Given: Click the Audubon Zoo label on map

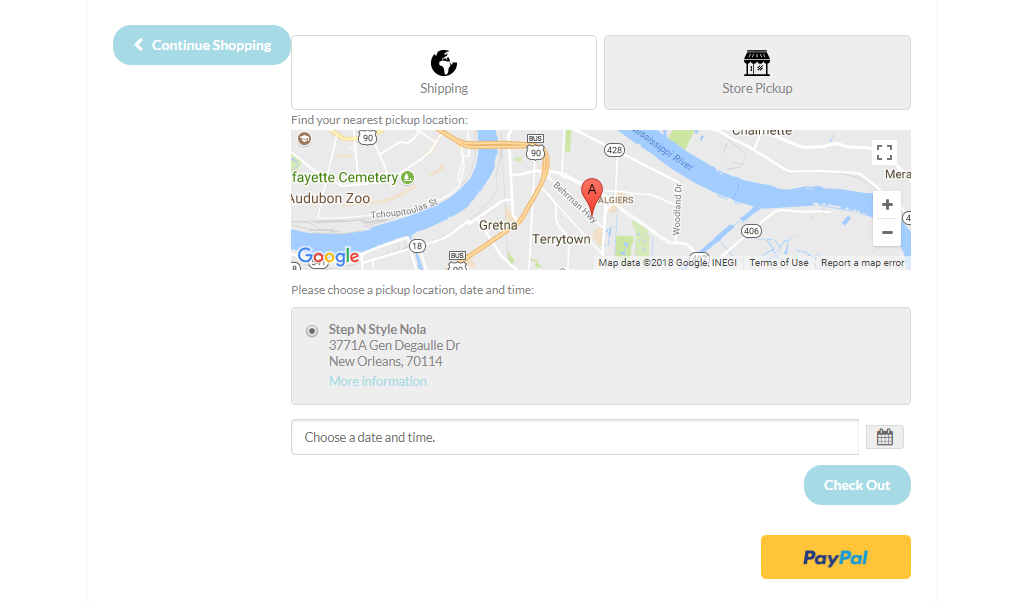Looking at the screenshot, I should [x=331, y=198].
